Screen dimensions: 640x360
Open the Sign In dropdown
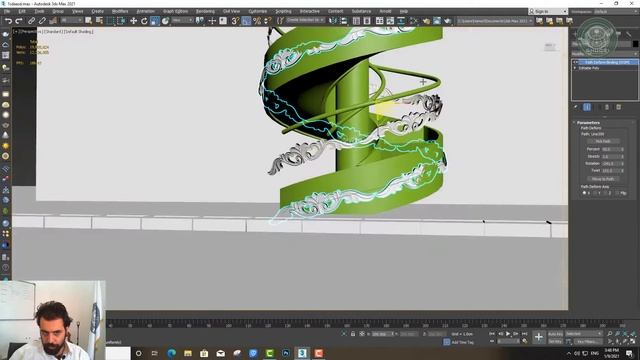point(548,11)
